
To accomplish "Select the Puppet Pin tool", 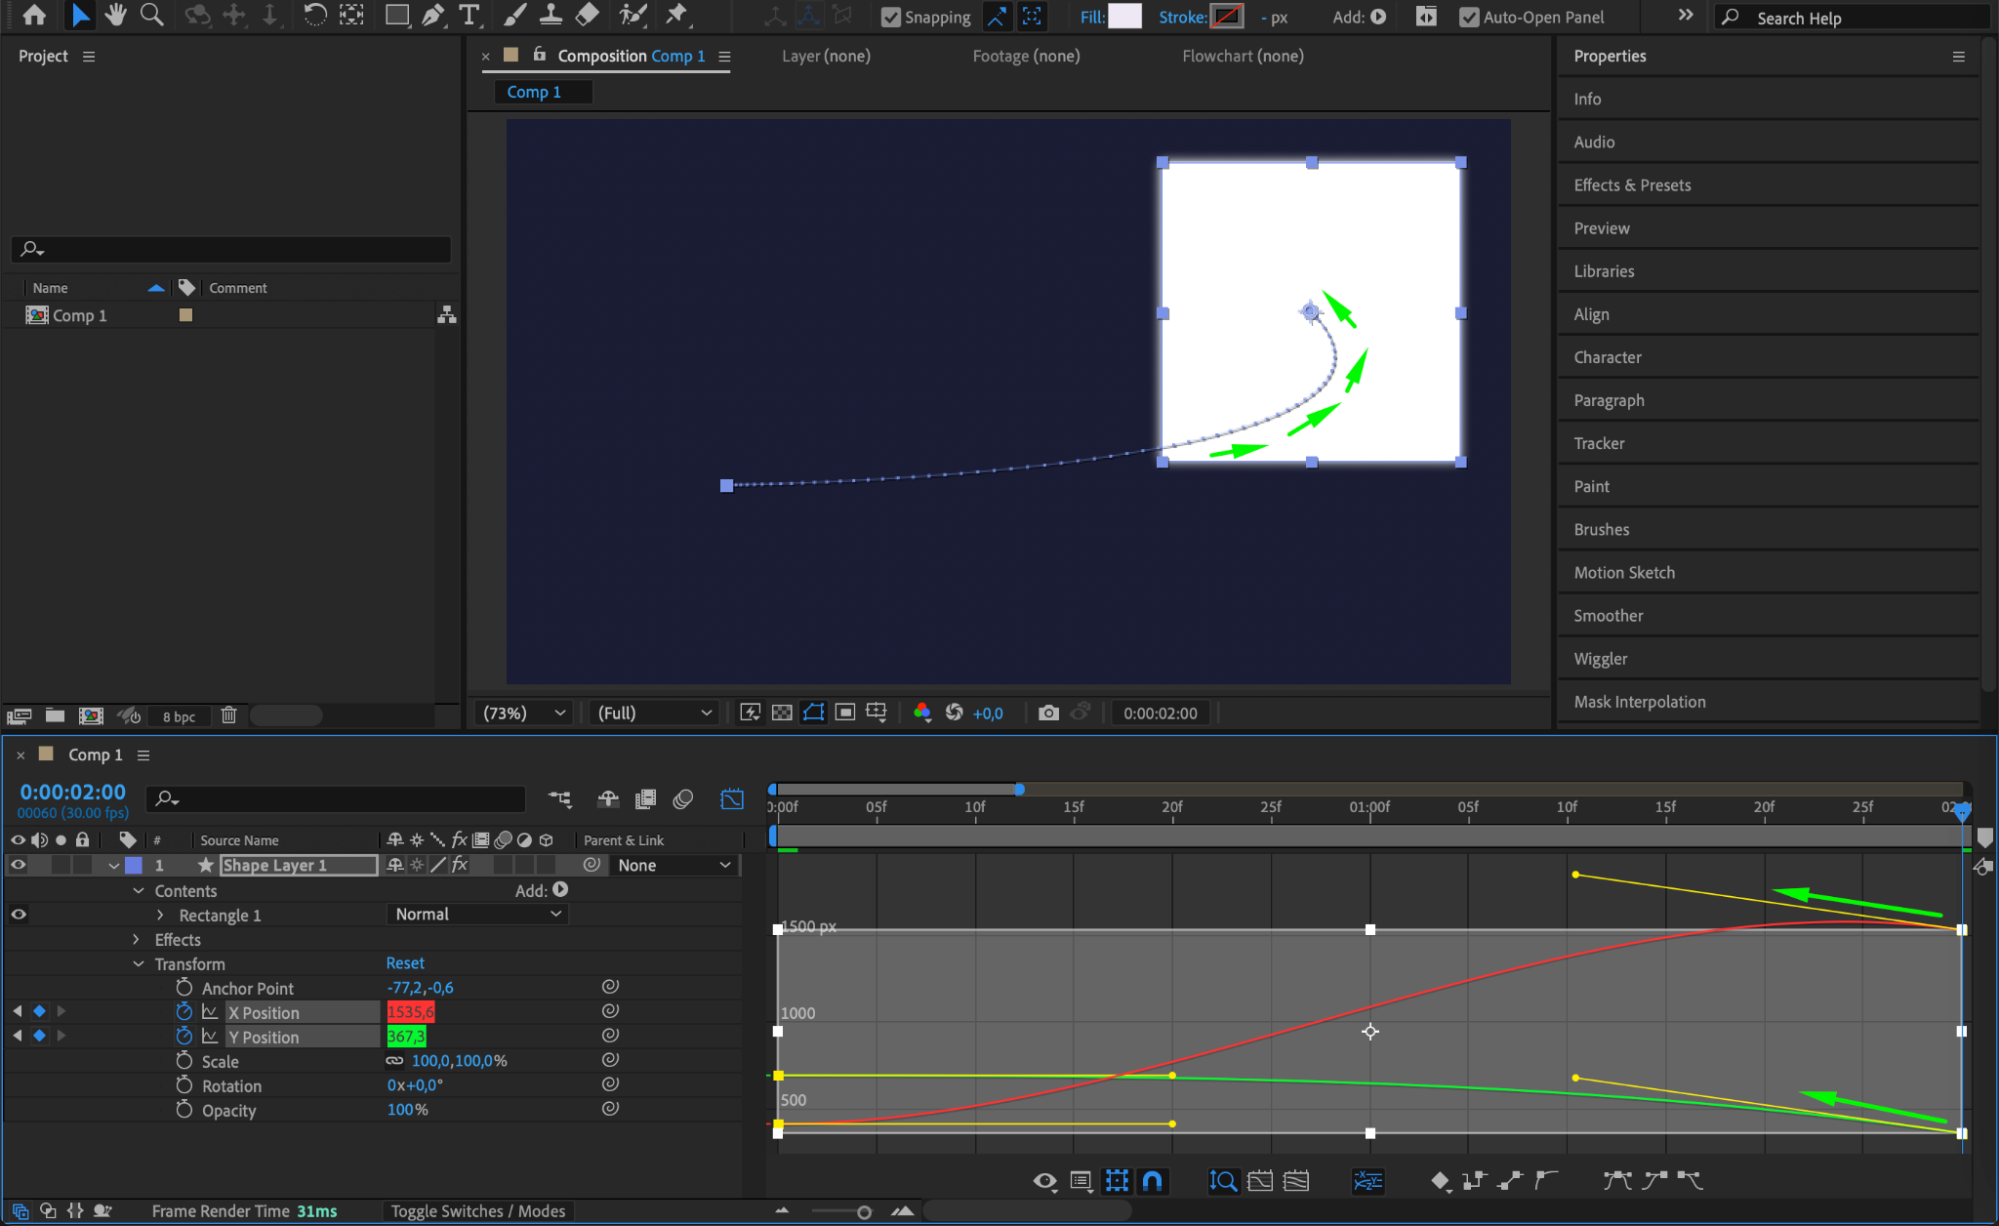I will tap(677, 15).
